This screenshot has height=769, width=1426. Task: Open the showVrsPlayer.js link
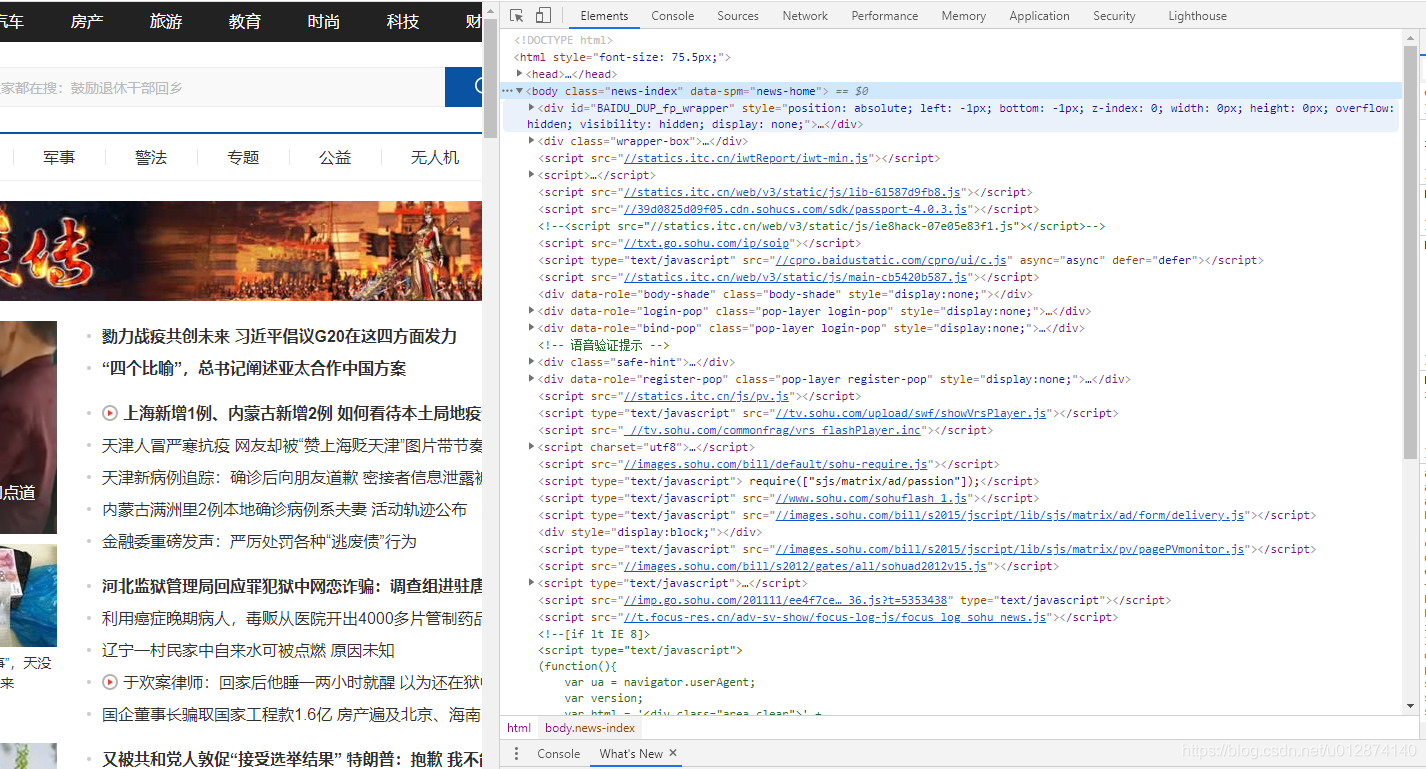tap(910, 413)
